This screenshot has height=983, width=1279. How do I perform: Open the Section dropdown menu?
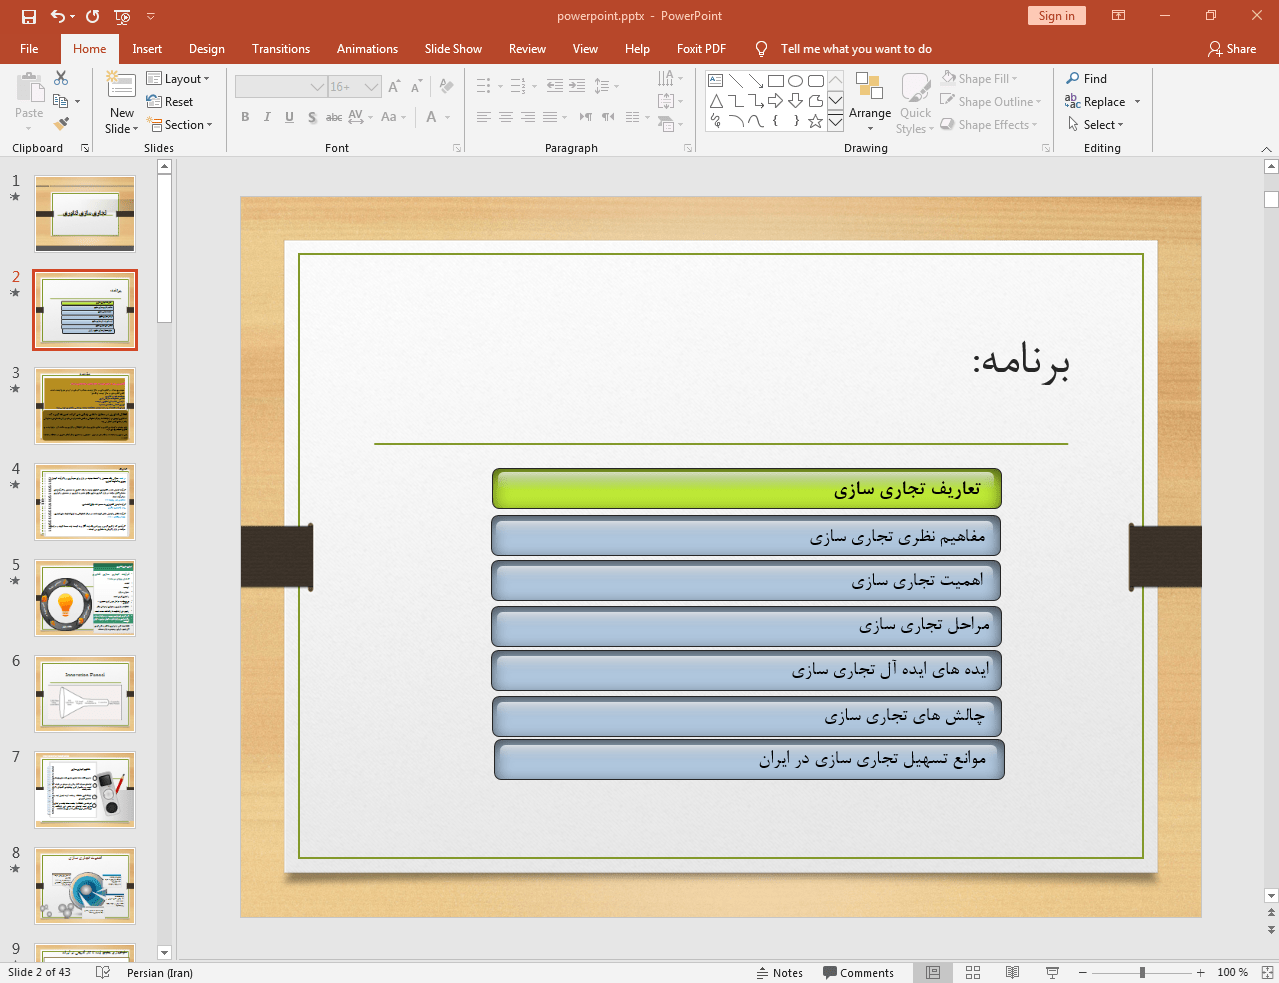click(x=180, y=125)
